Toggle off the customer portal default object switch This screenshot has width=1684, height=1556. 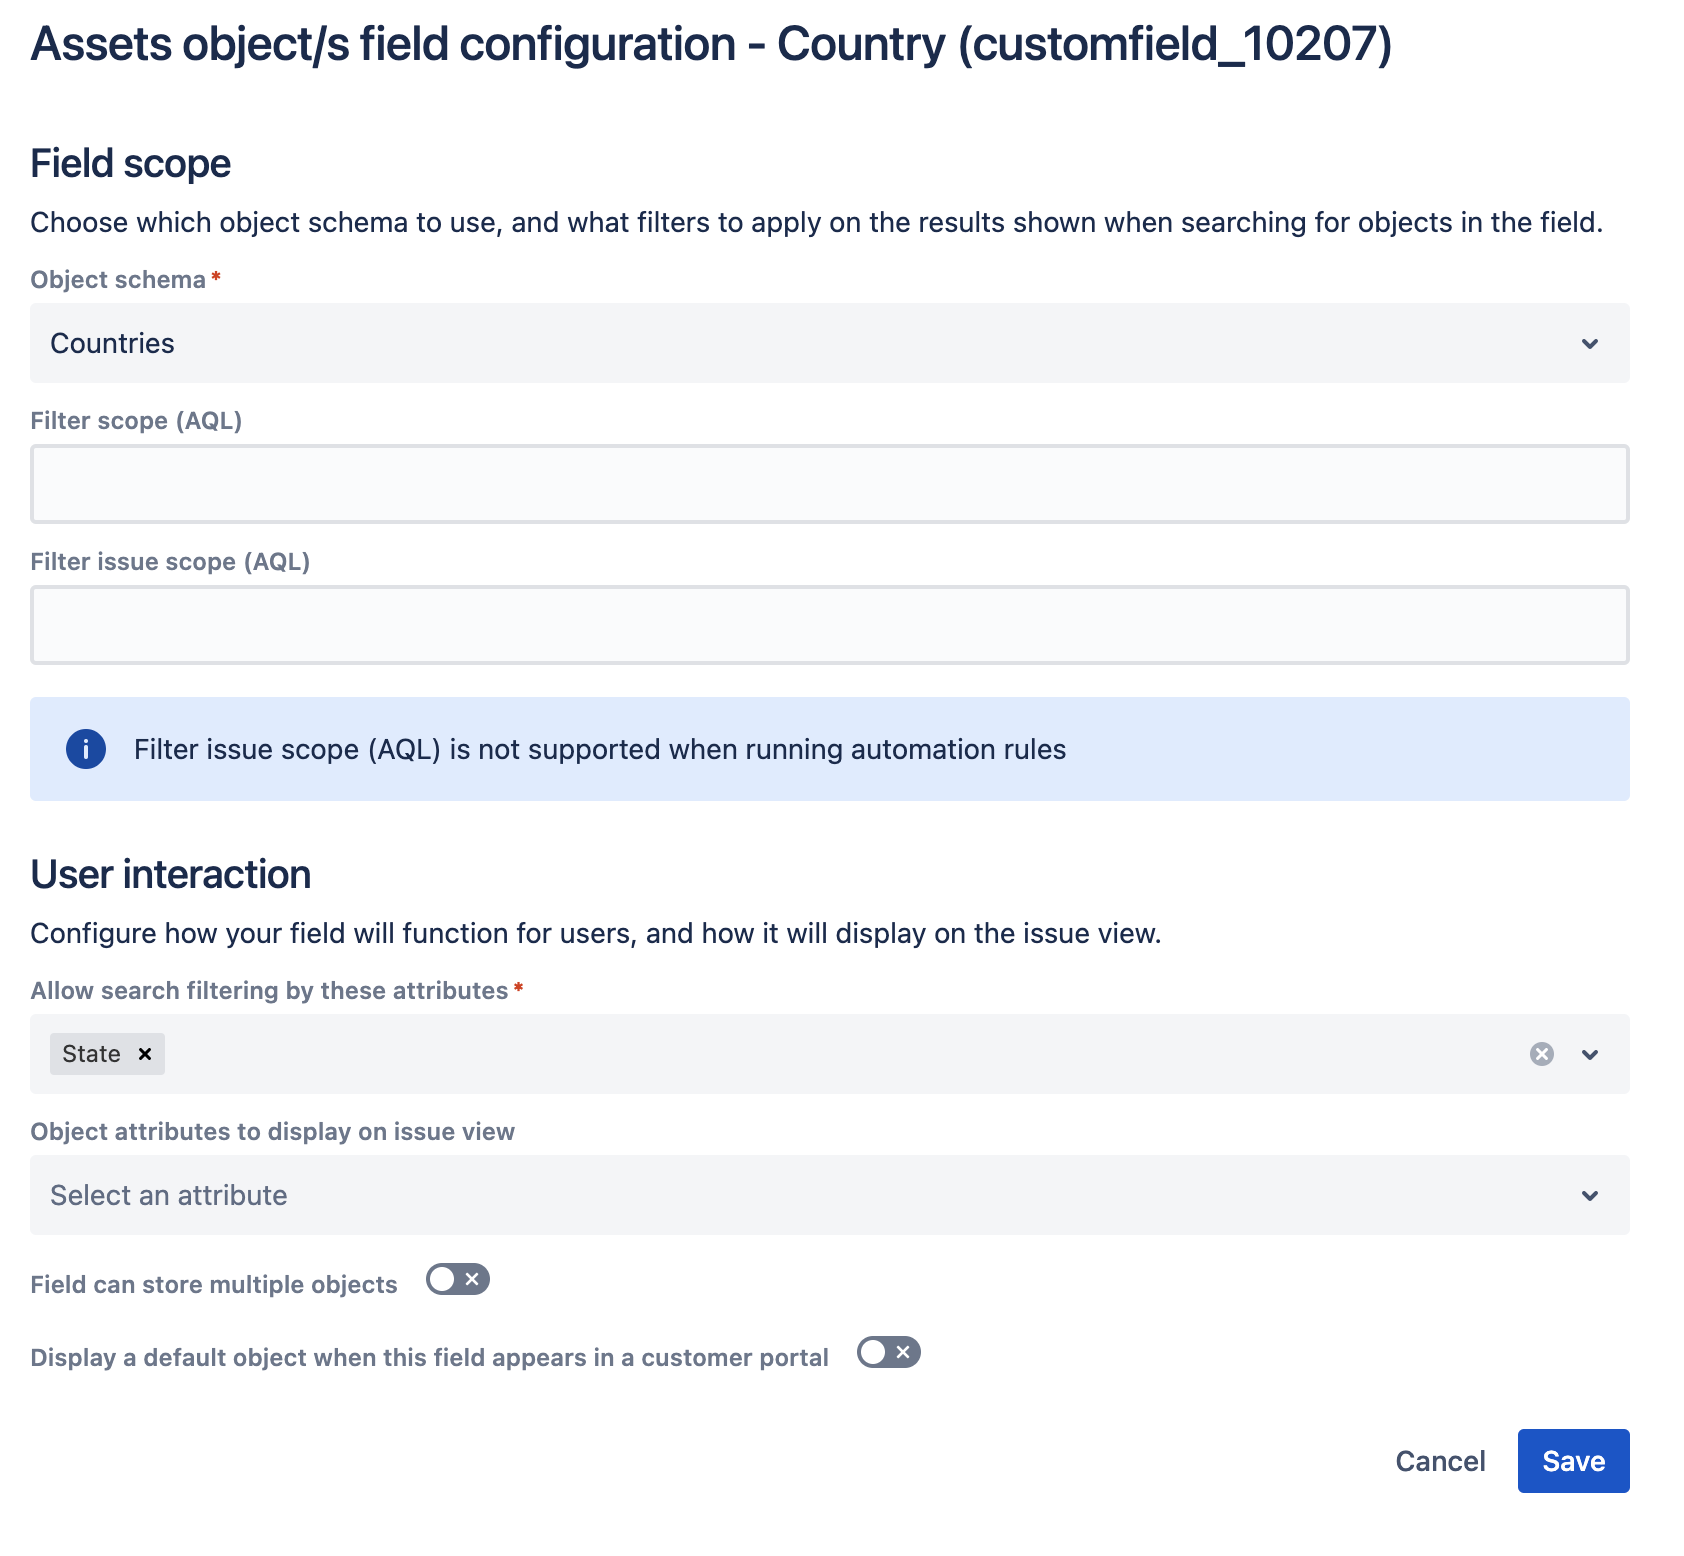[x=887, y=1353]
